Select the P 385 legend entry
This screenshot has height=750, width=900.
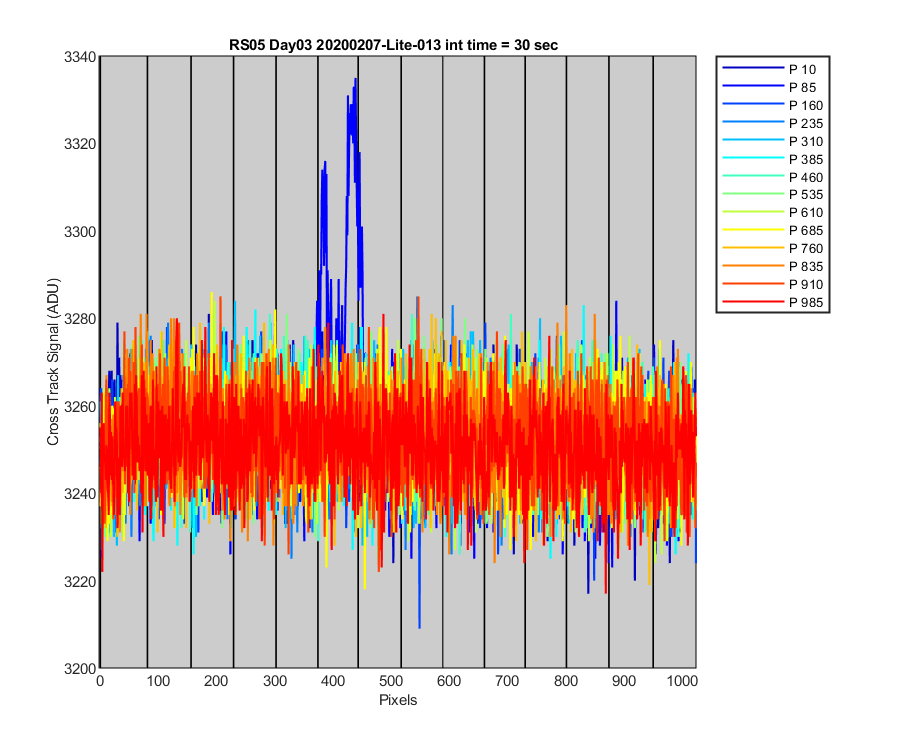[773, 159]
